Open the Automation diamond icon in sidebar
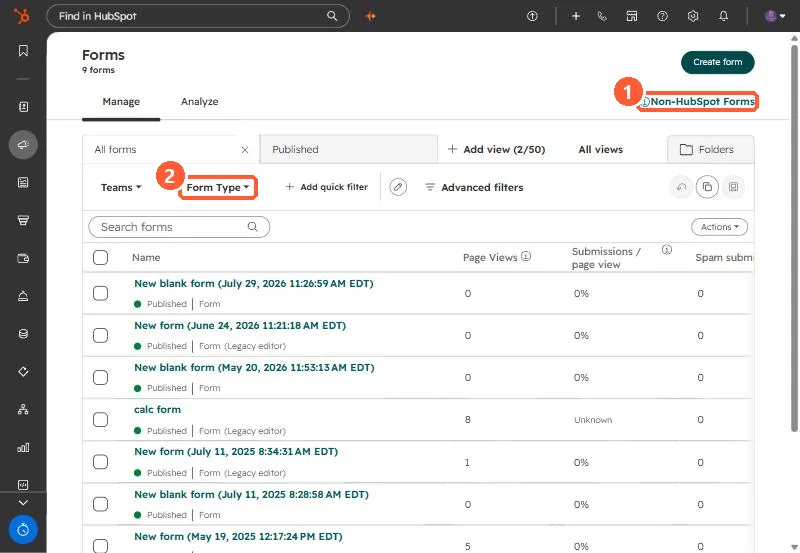 pos(23,371)
